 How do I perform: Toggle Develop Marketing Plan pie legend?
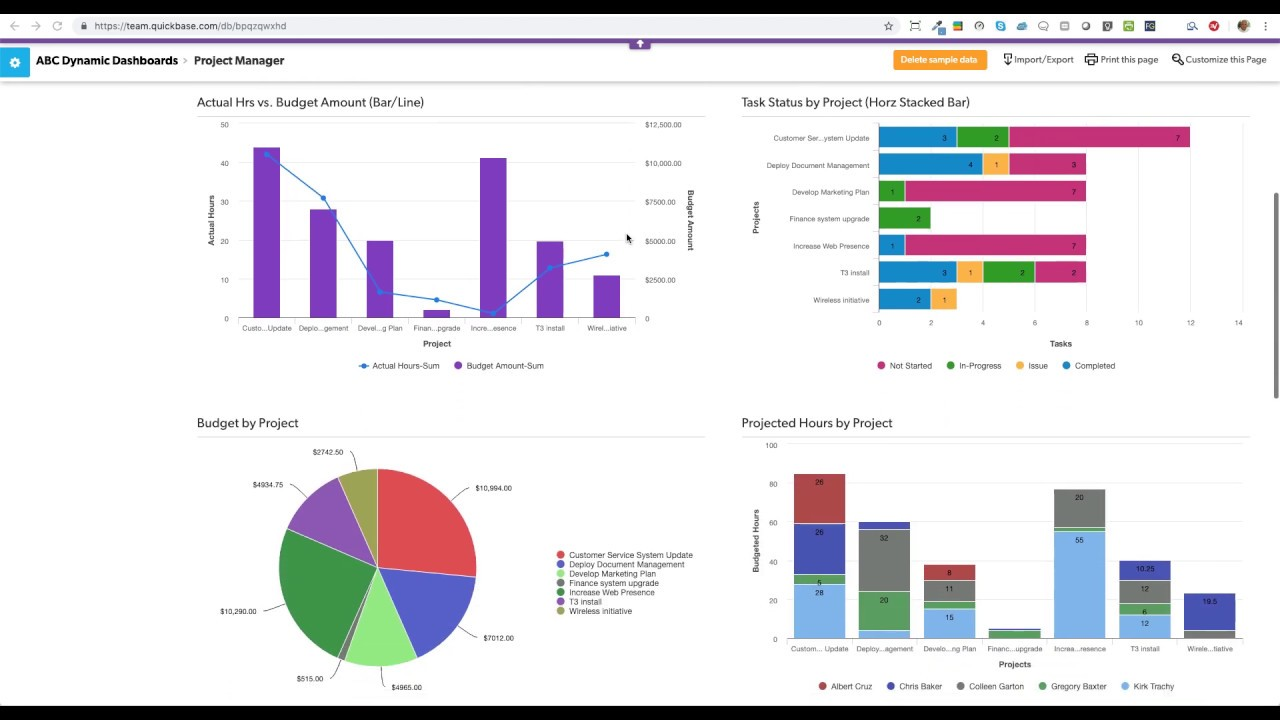pos(606,574)
